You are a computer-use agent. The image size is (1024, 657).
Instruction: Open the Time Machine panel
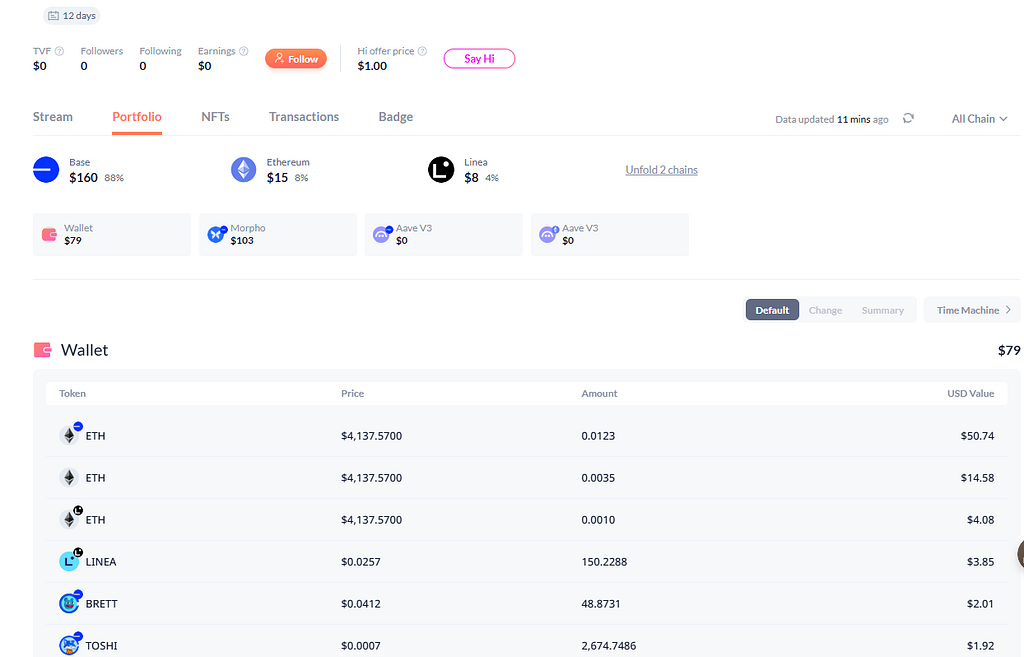(x=973, y=310)
